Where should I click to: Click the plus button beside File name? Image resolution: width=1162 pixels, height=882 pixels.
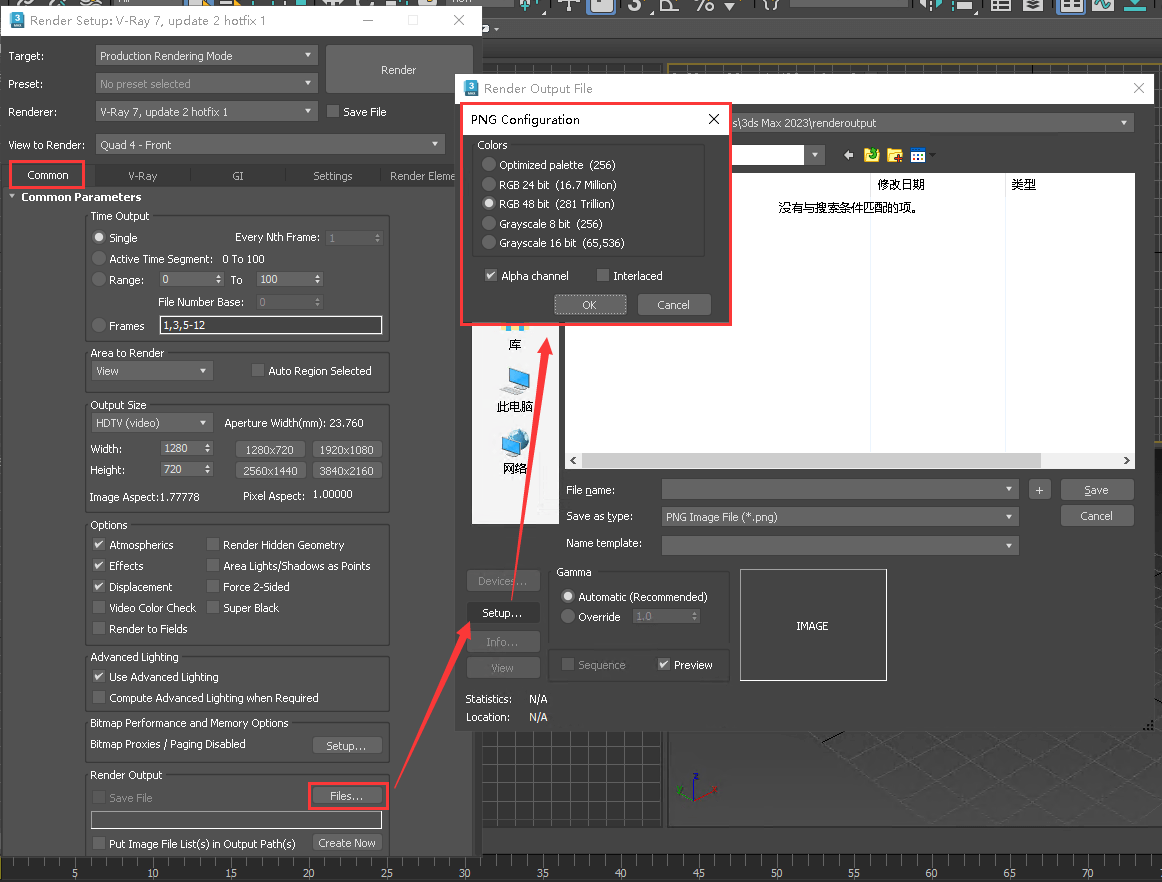[1039, 490]
